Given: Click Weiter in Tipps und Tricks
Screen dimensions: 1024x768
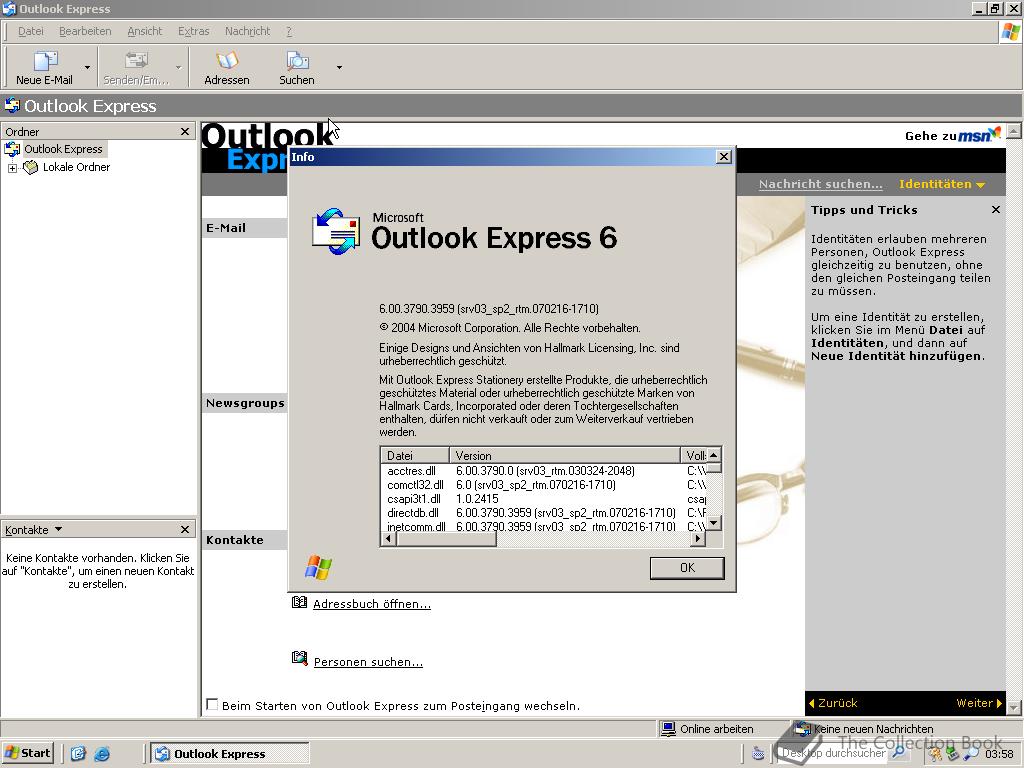Looking at the screenshot, I should tap(978, 703).
